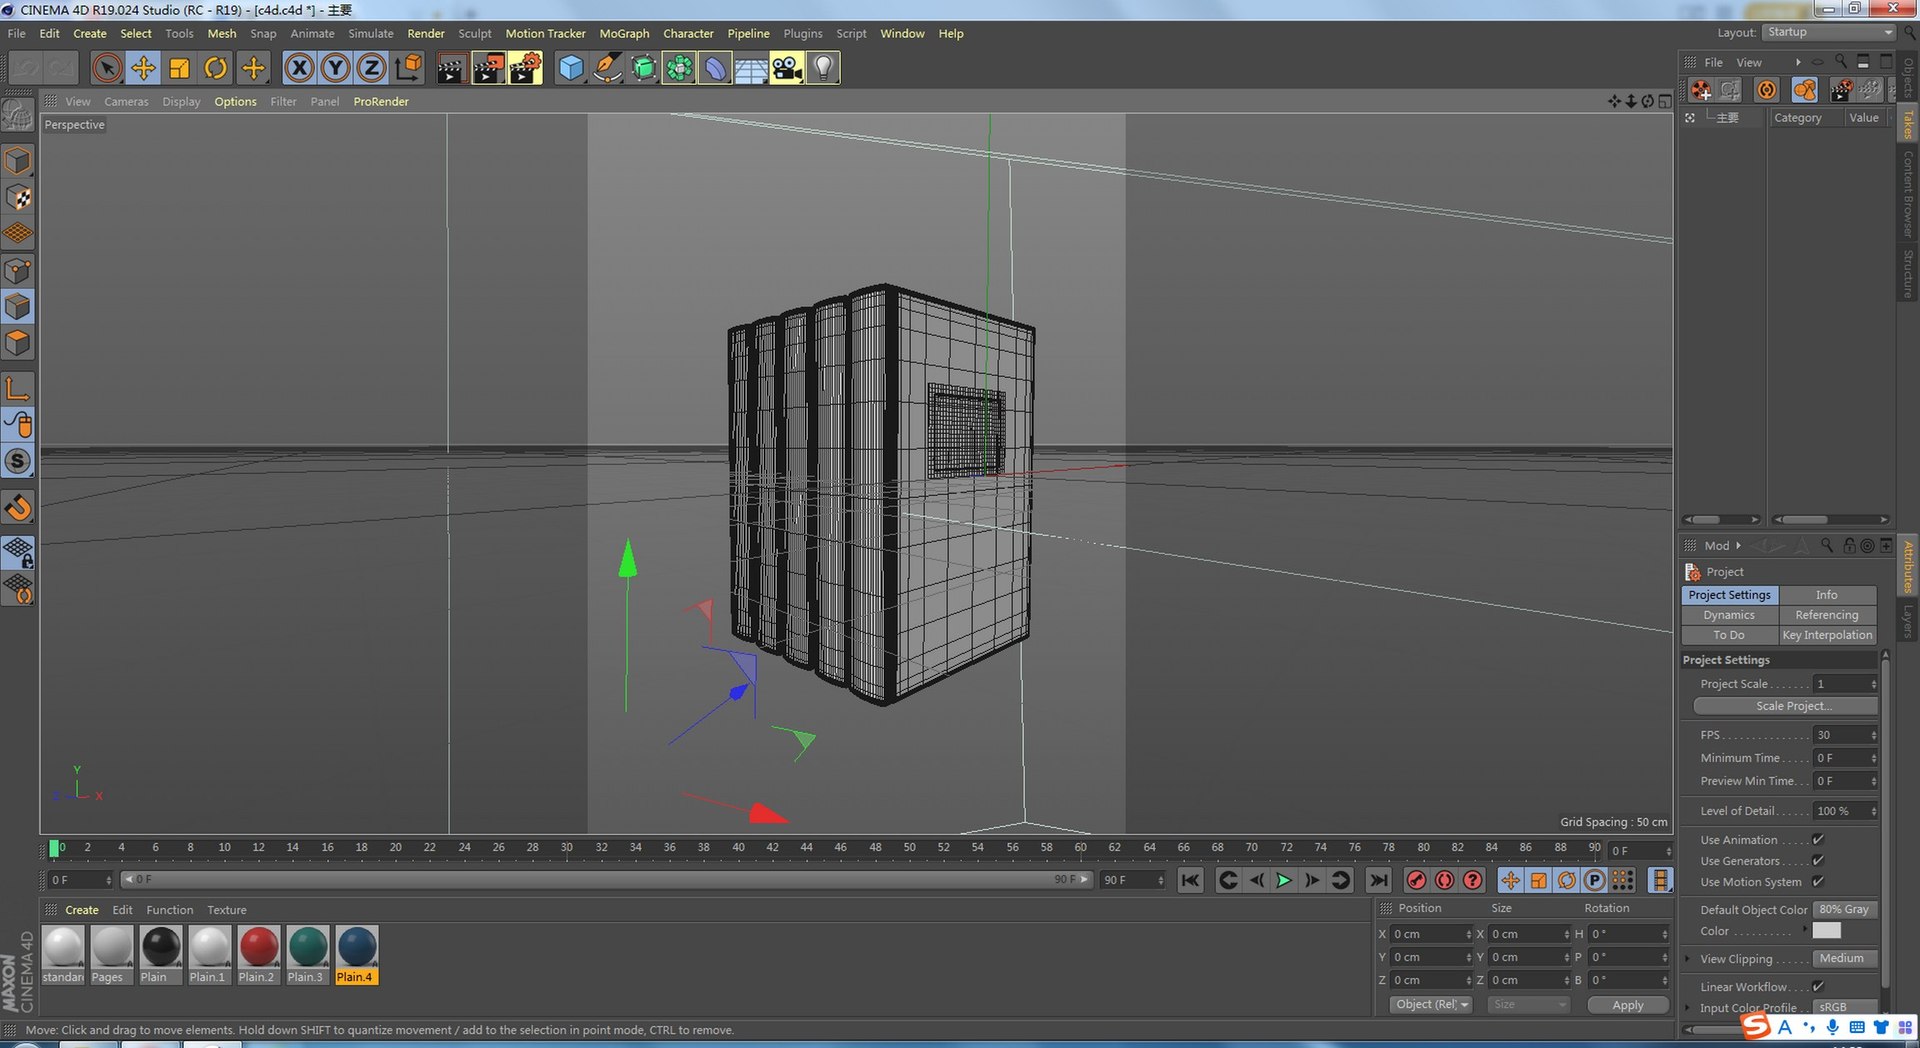This screenshot has width=1920, height=1048.
Task: Open the Render Settings icon
Action: point(525,68)
